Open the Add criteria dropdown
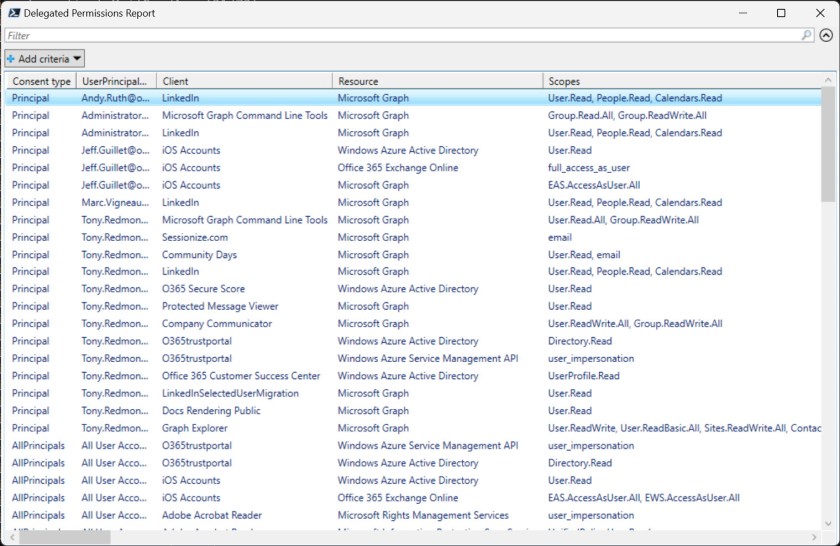 44,58
